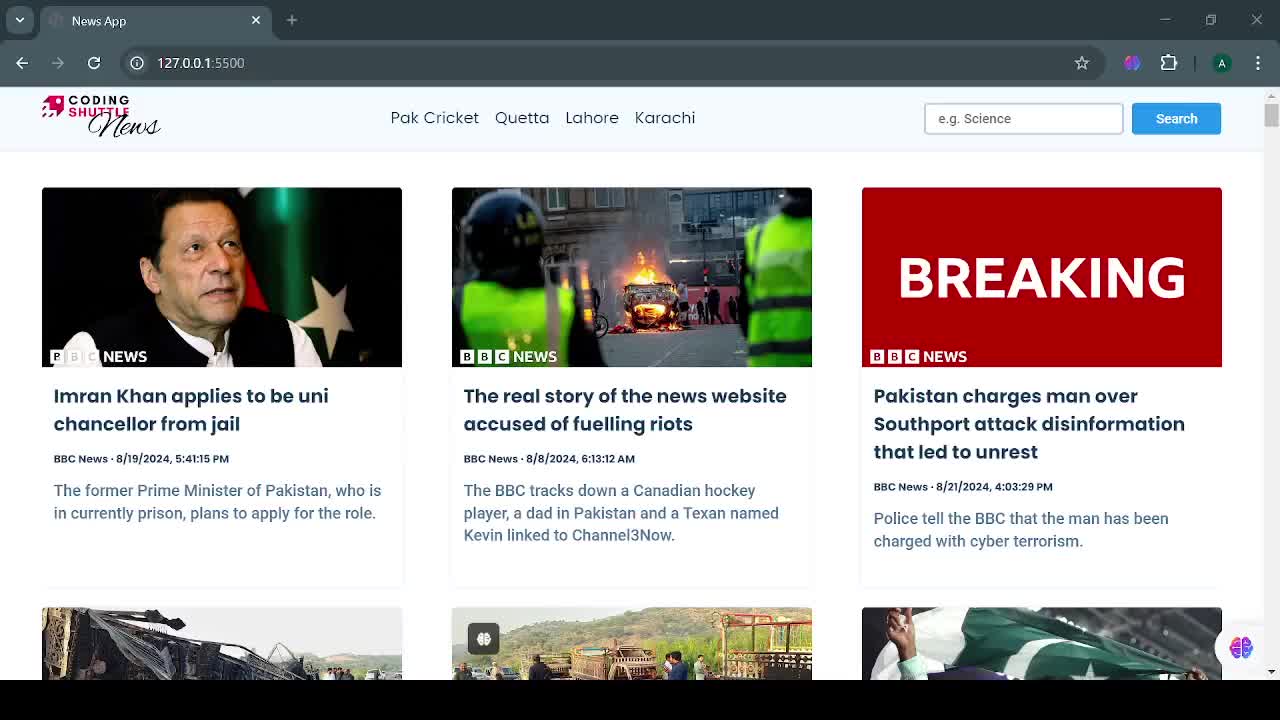This screenshot has height=720, width=1280.
Task: Open Karachi nav item
Action: 665,118
